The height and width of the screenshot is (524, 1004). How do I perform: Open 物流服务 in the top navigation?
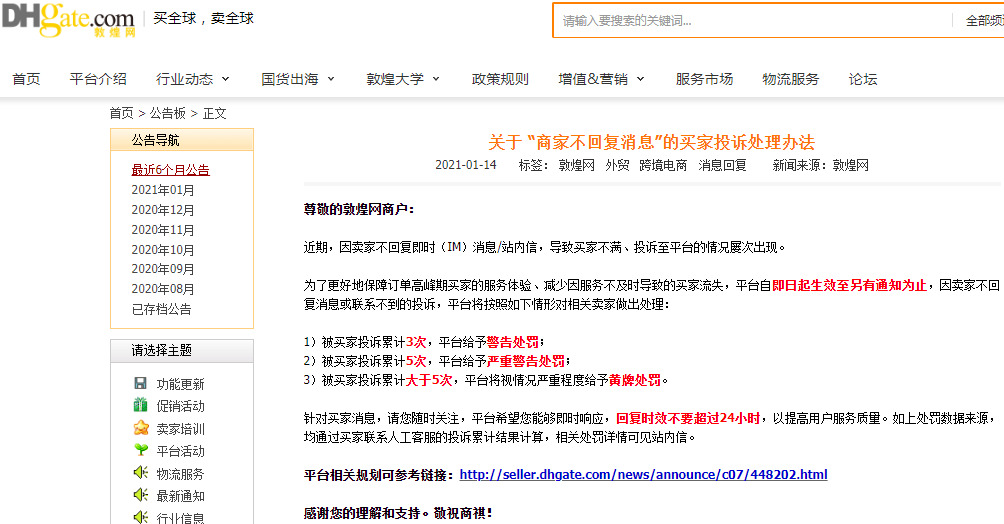click(791, 79)
